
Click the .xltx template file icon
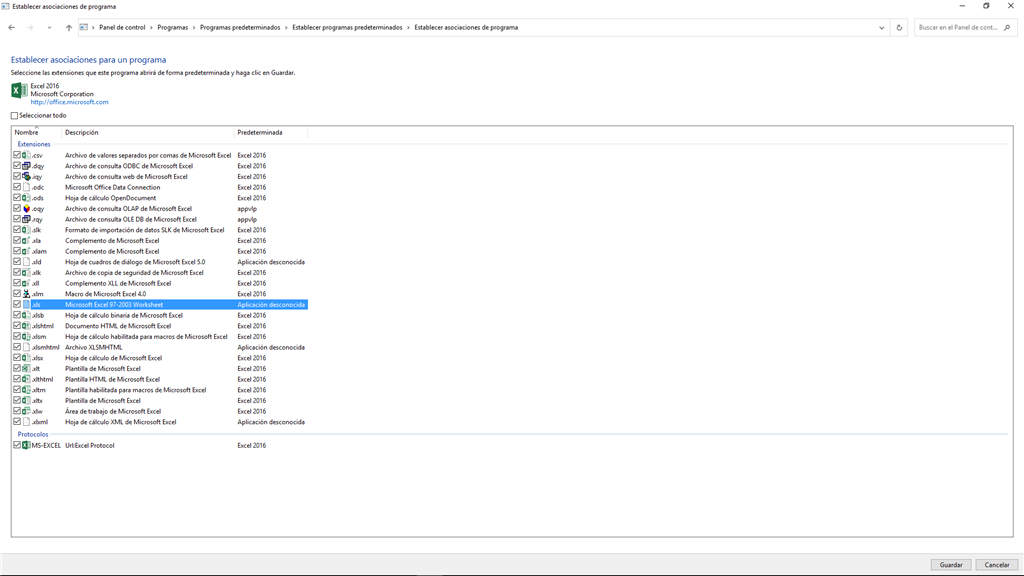tap(26, 400)
